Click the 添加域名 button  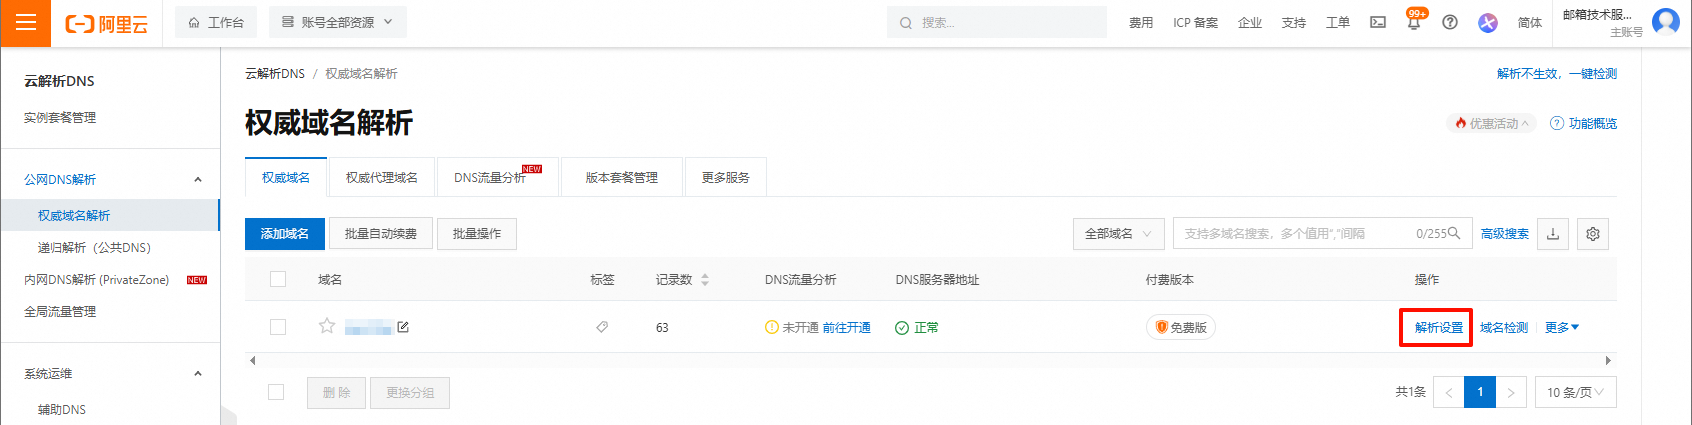285,234
